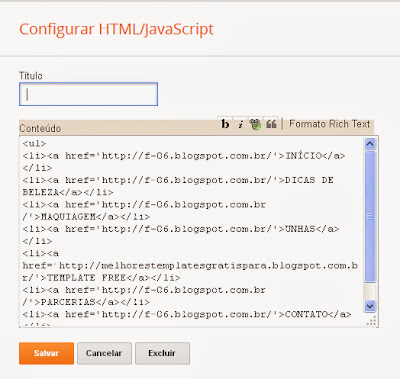Viewport: 400px width, 379px height.
Task: Click the Conteúdo label
Action: point(40,128)
